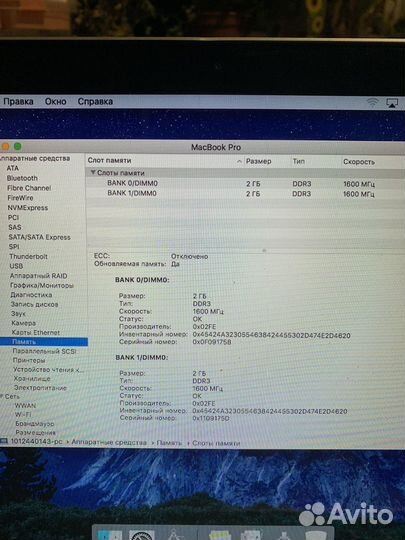Select PCI in the sidebar
The image size is (405, 540).
click(x=13, y=218)
